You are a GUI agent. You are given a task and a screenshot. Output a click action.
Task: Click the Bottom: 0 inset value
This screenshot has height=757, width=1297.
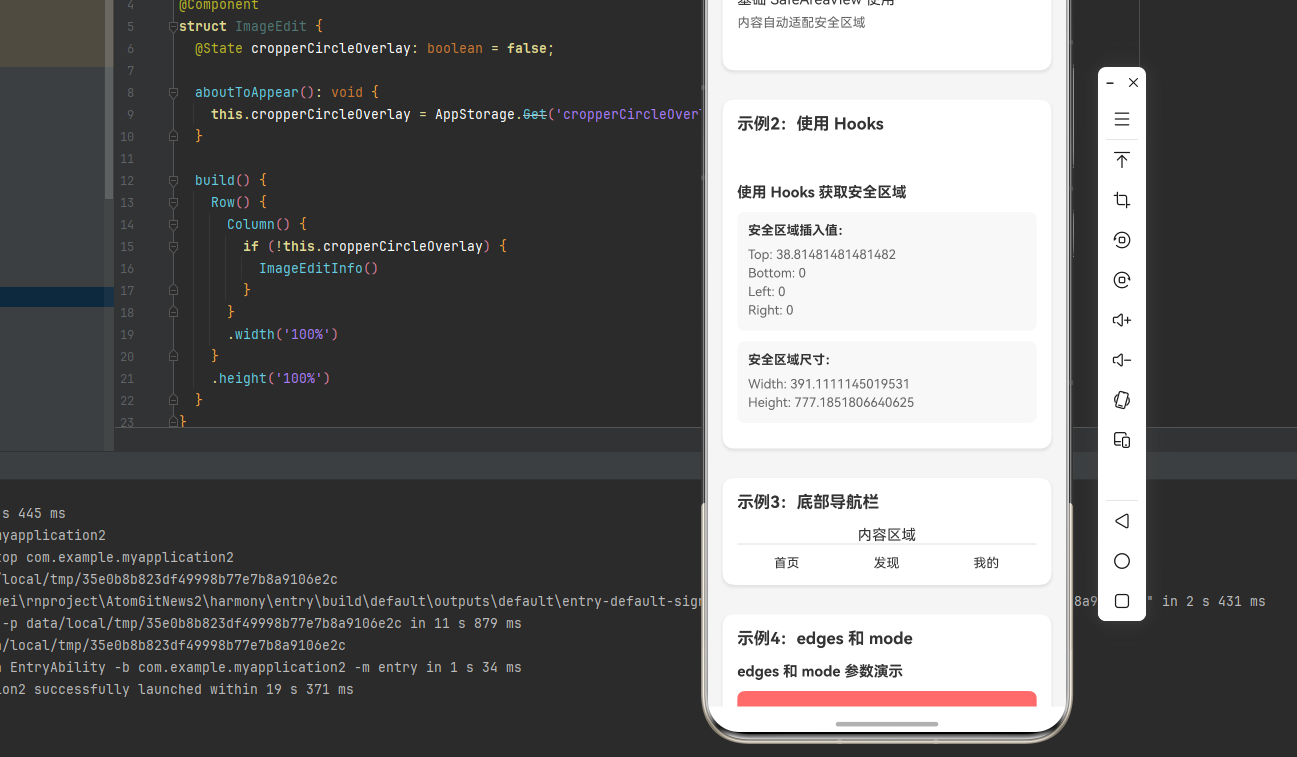pos(777,273)
